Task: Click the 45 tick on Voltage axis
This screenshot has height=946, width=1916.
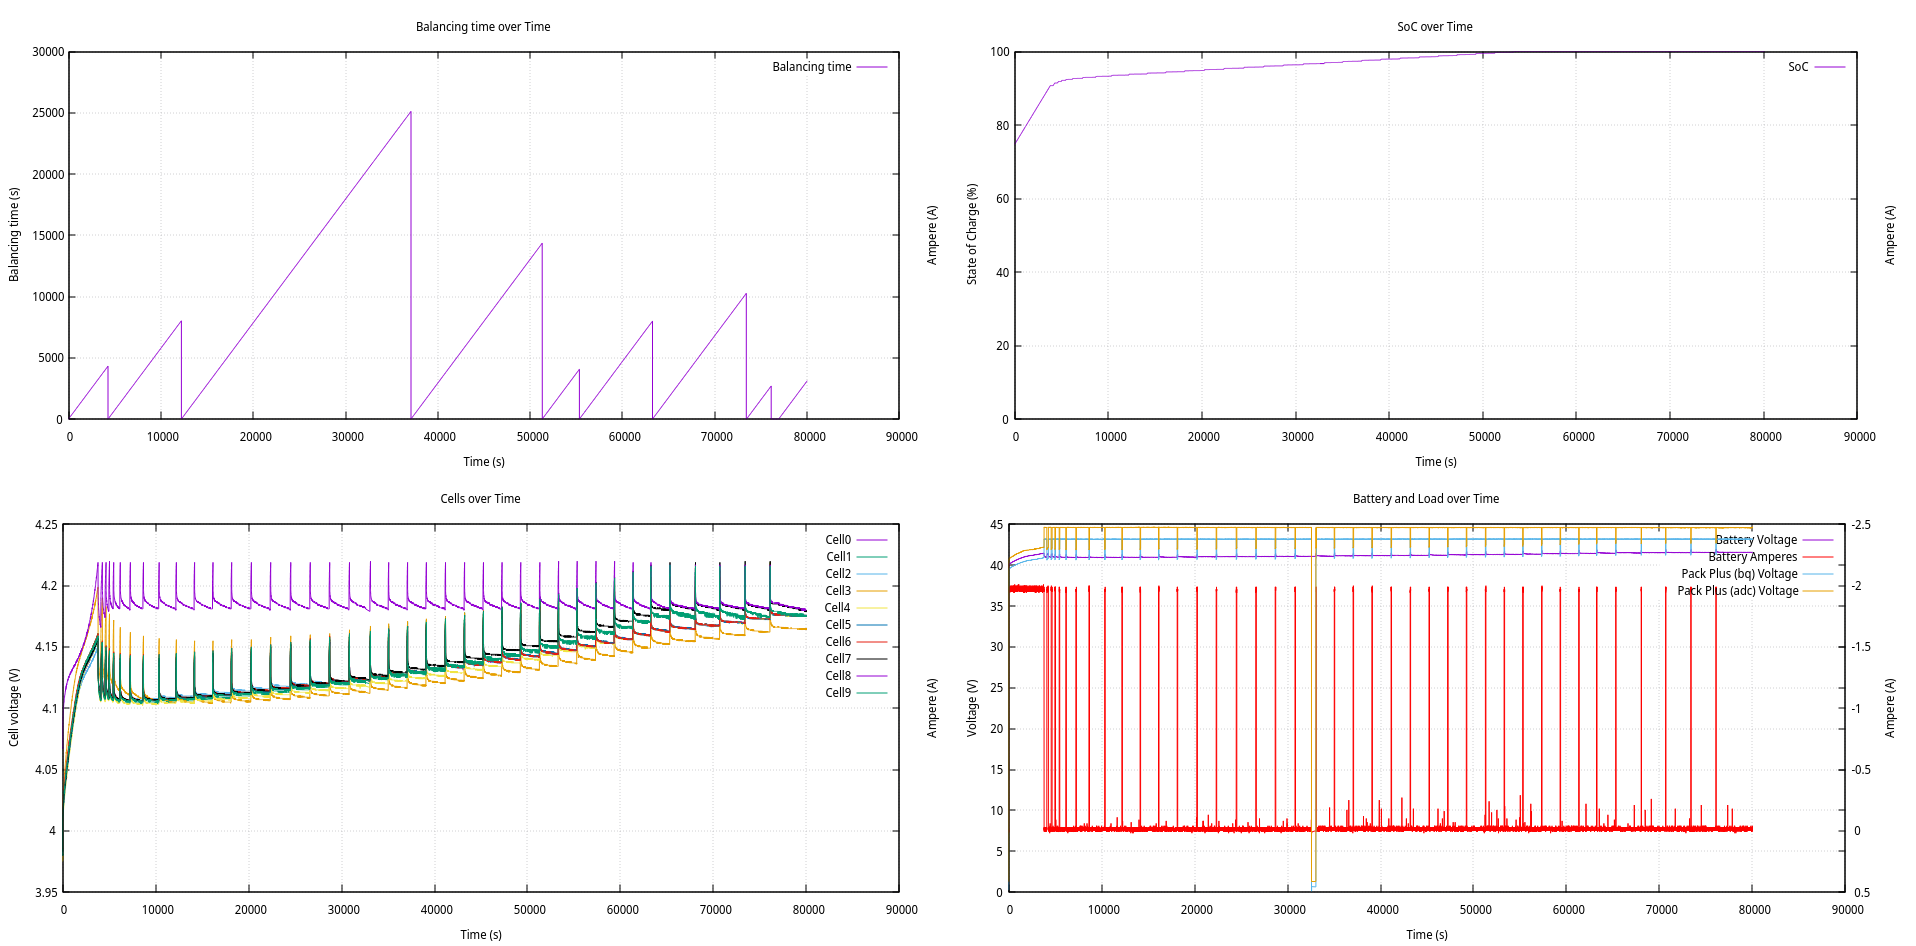Action: (x=996, y=525)
